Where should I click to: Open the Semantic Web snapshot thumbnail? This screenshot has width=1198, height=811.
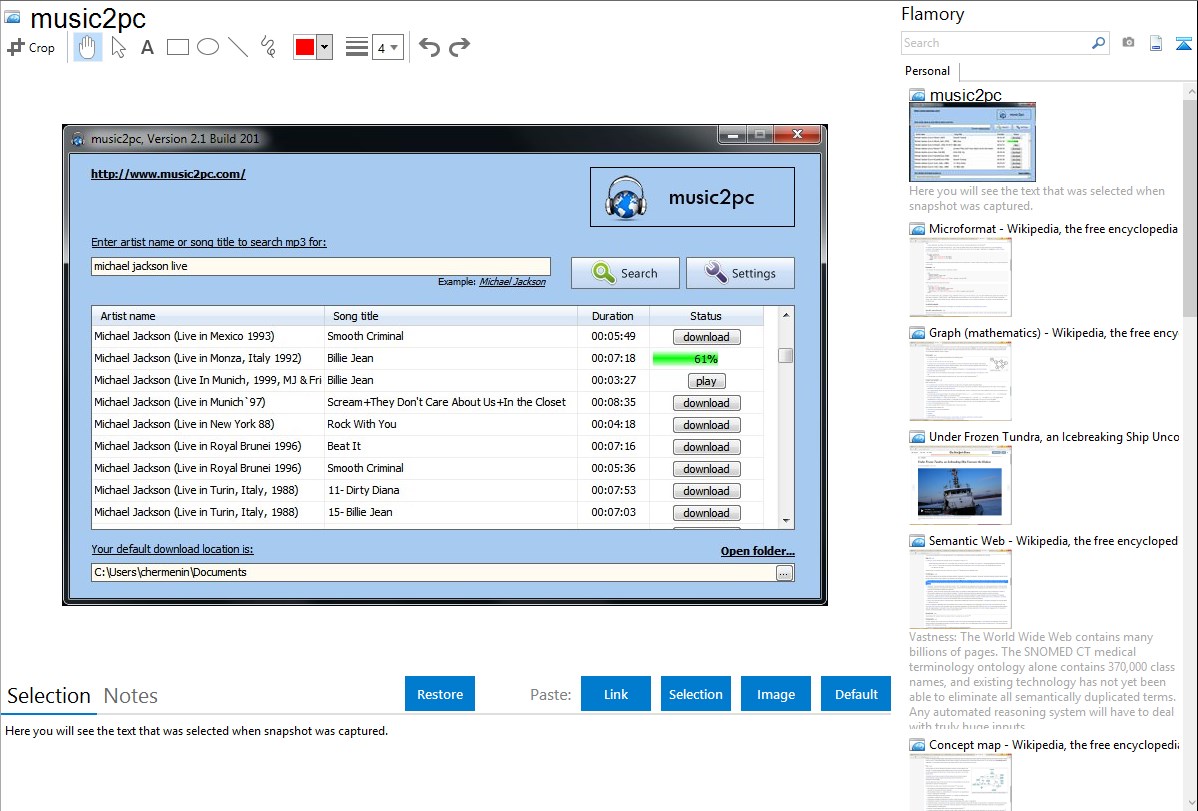[960, 588]
